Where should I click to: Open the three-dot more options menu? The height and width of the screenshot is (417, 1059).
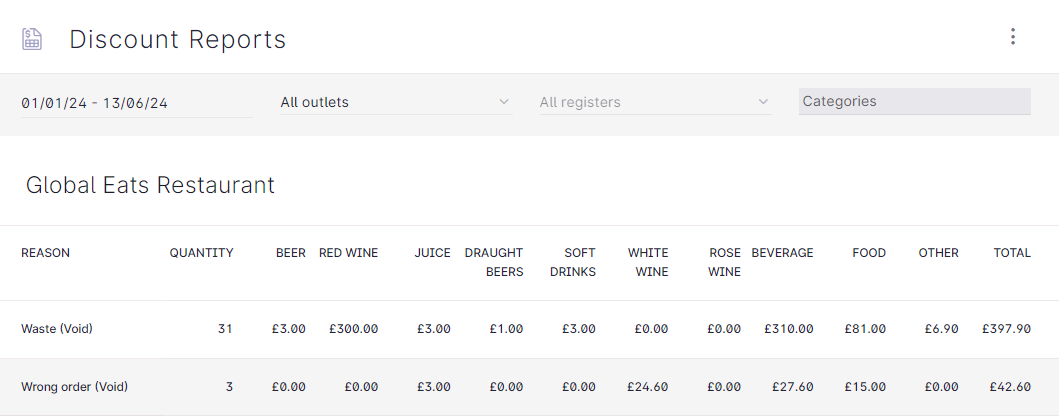[x=1012, y=36]
